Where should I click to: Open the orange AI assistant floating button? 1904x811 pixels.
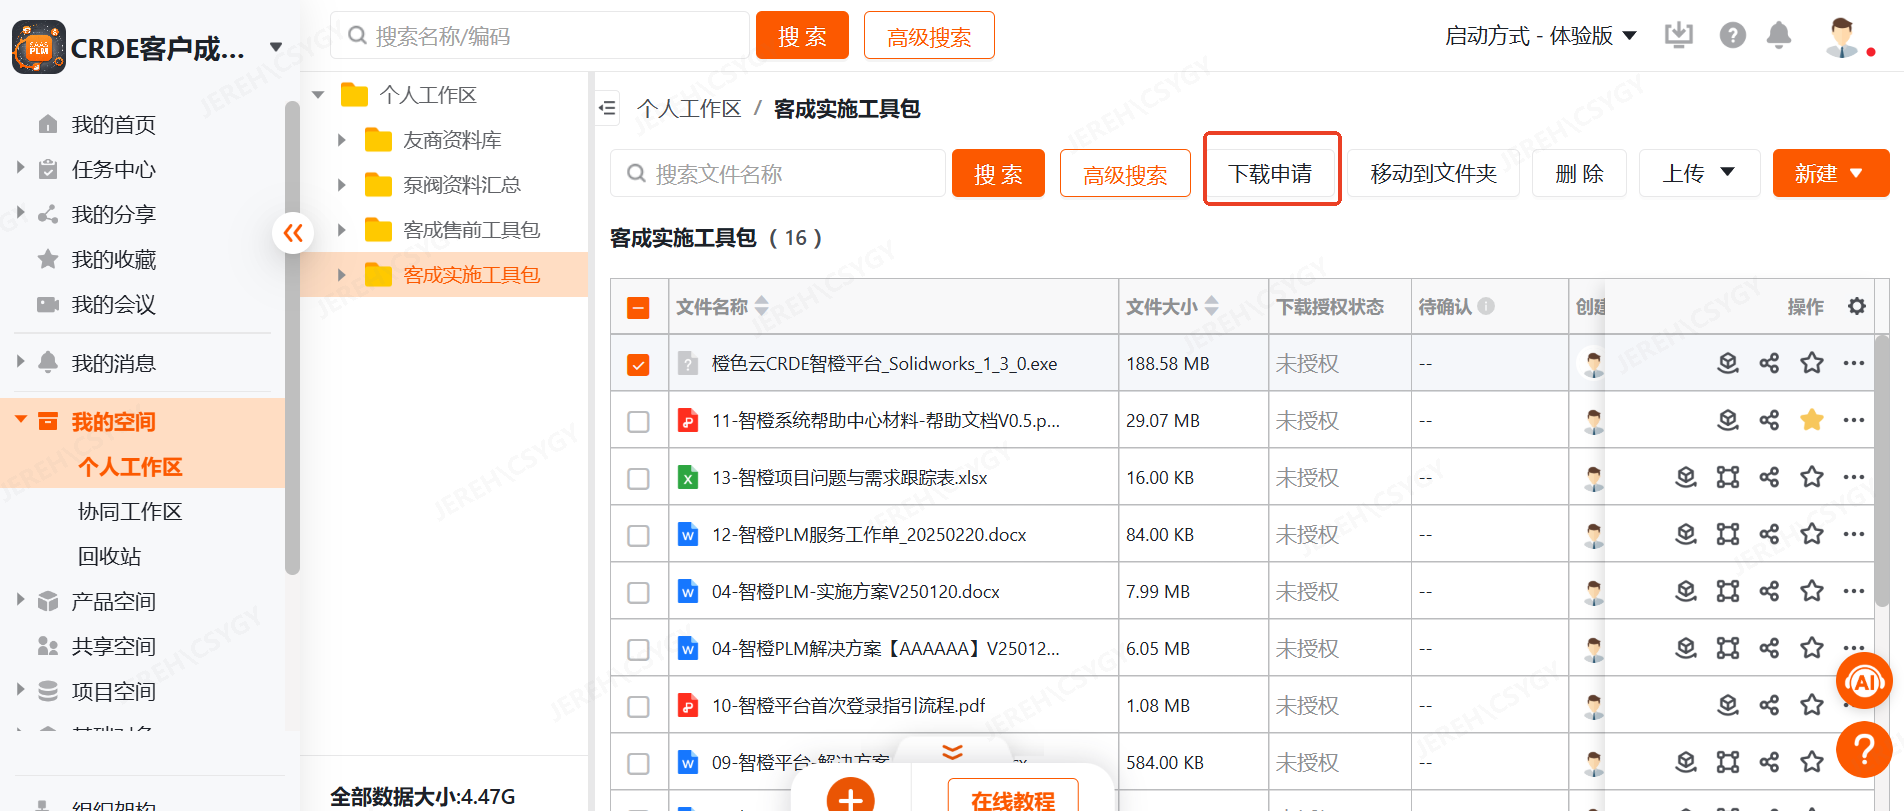point(1864,682)
